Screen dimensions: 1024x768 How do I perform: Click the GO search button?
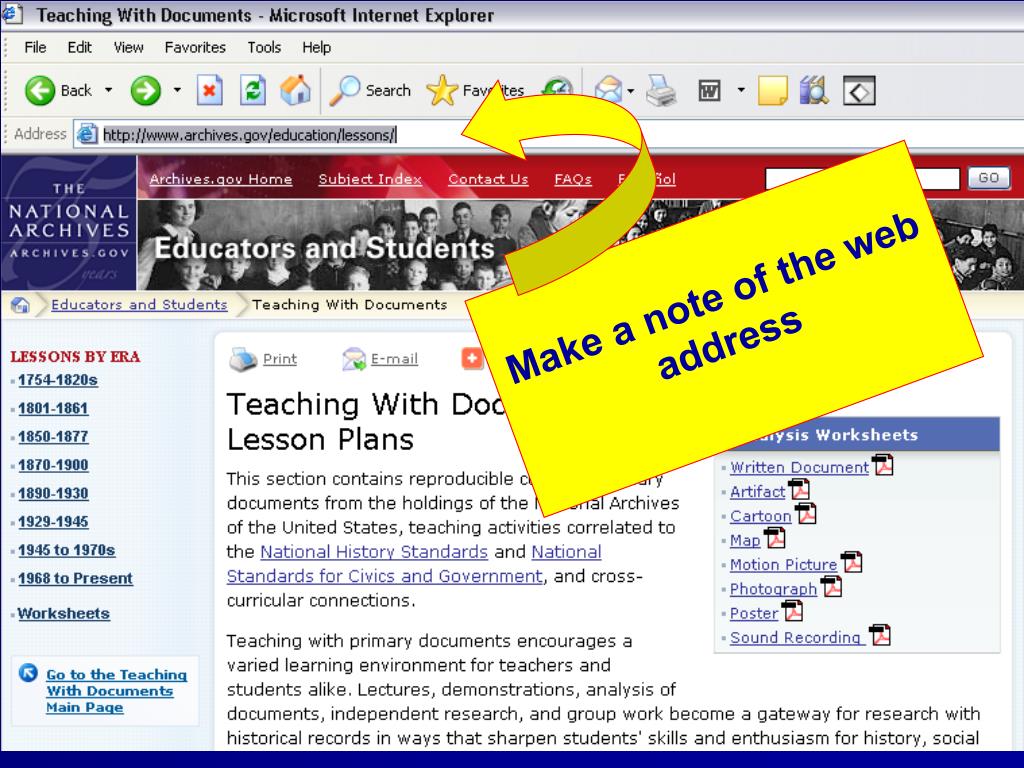tap(988, 178)
